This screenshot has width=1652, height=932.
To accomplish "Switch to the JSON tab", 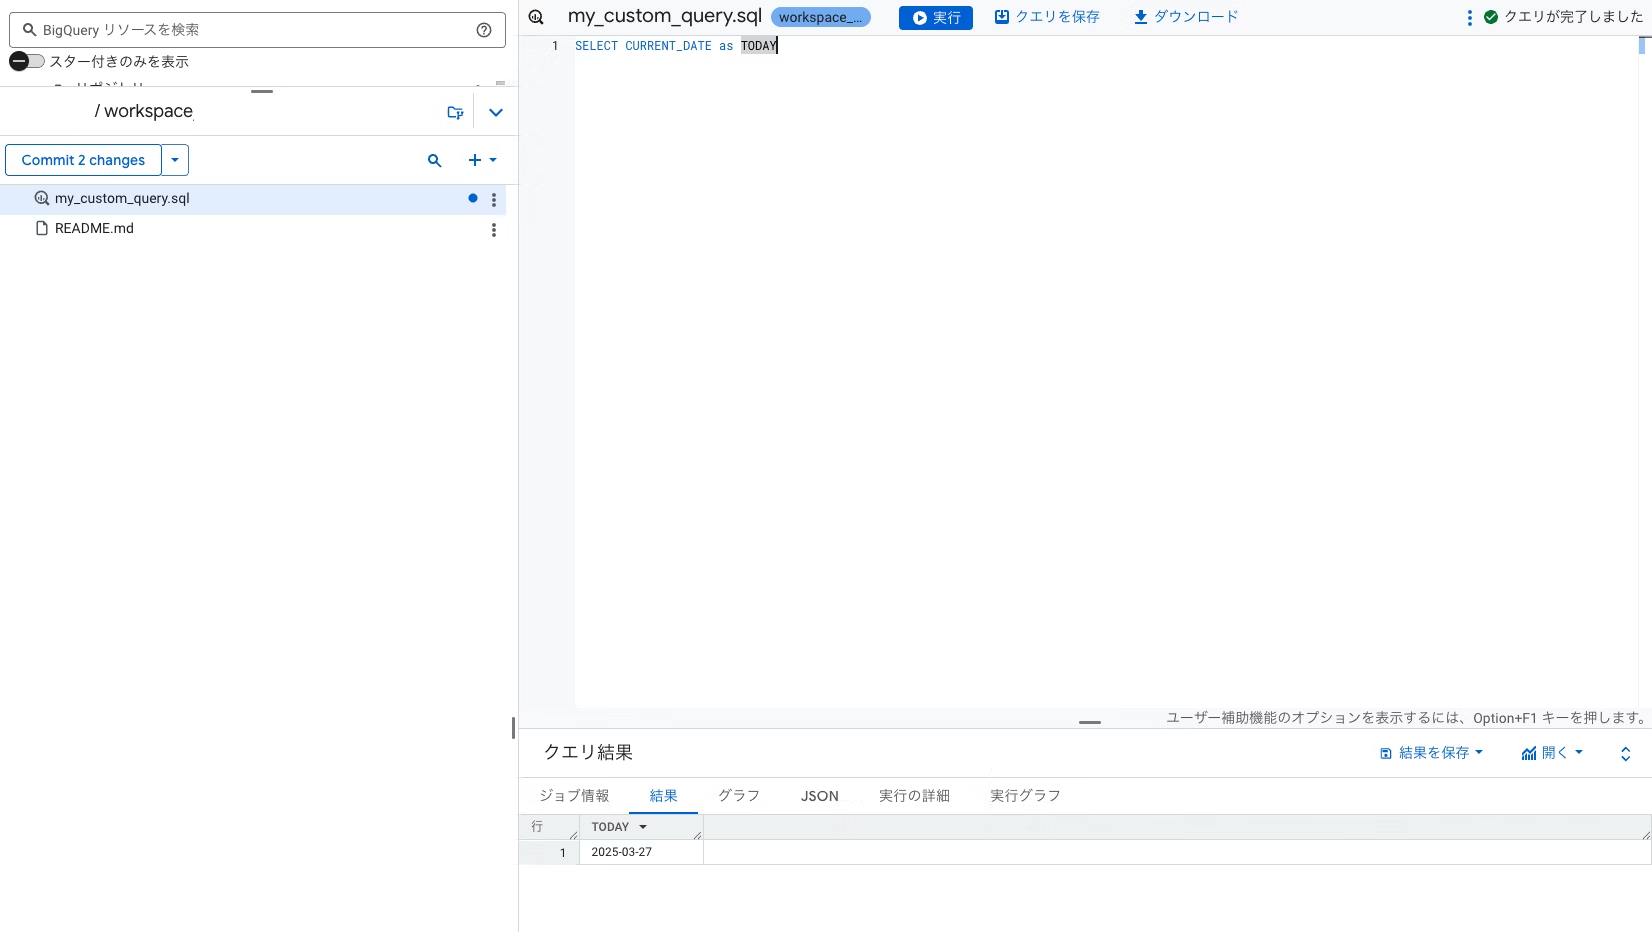I will [820, 796].
